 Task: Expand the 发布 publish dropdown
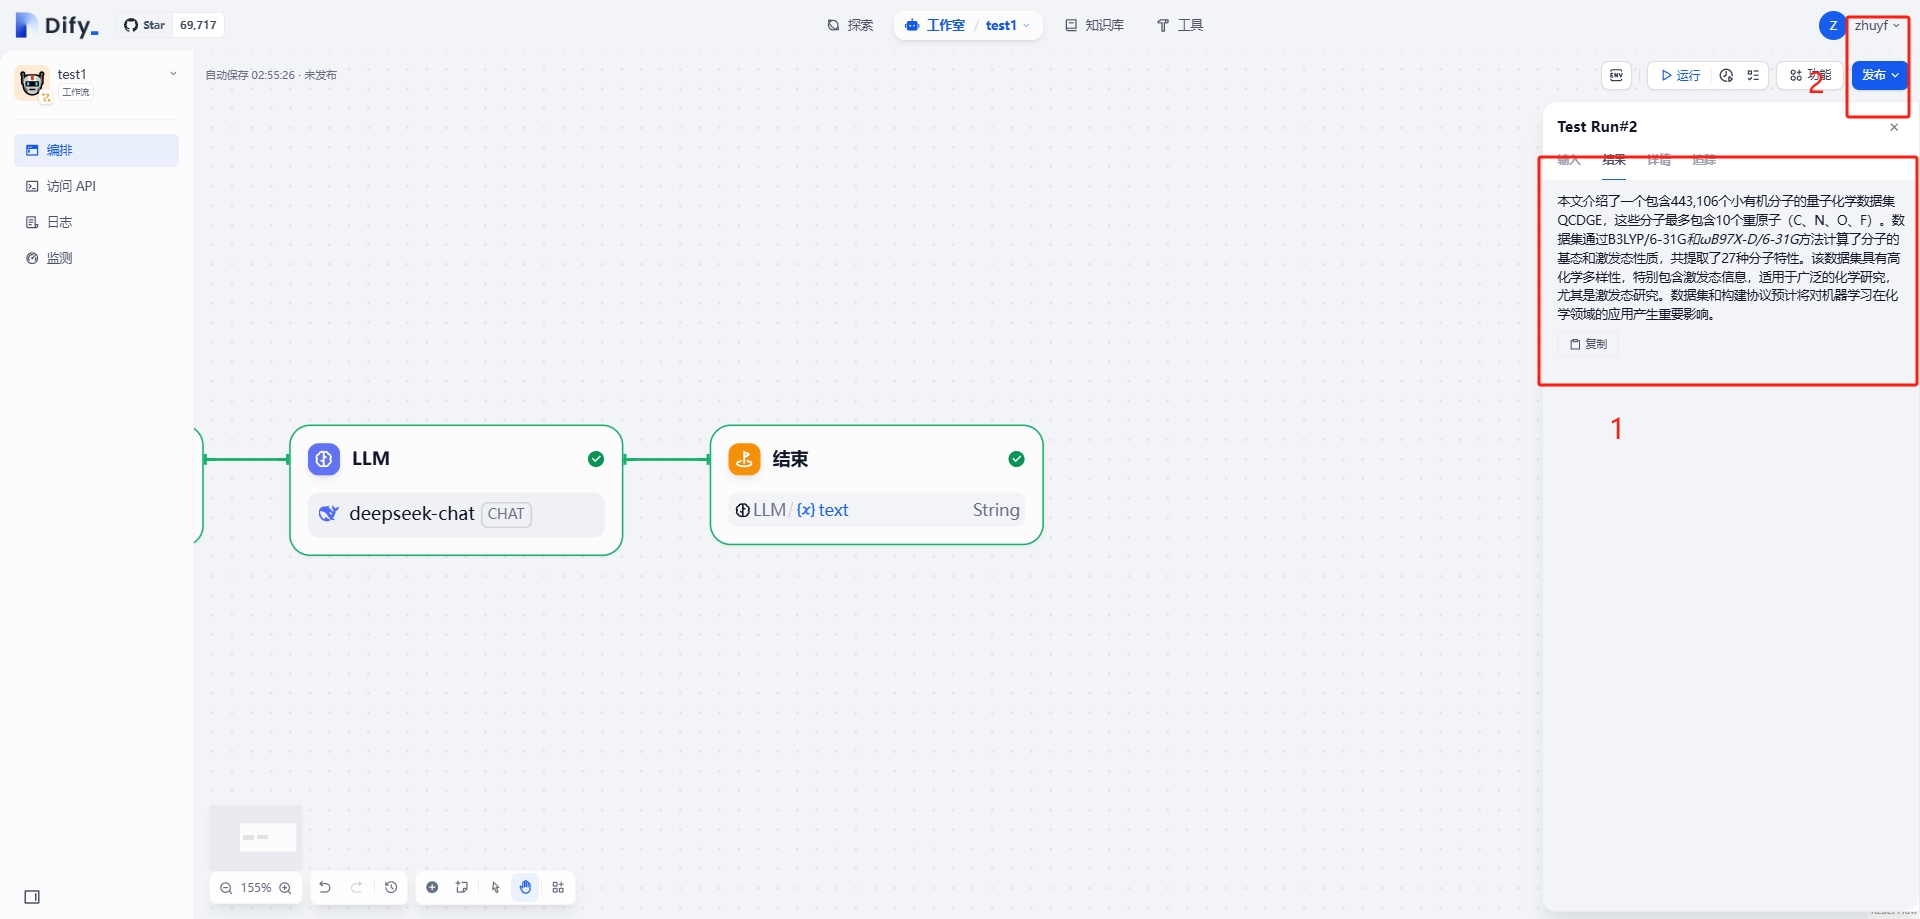click(x=1880, y=75)
